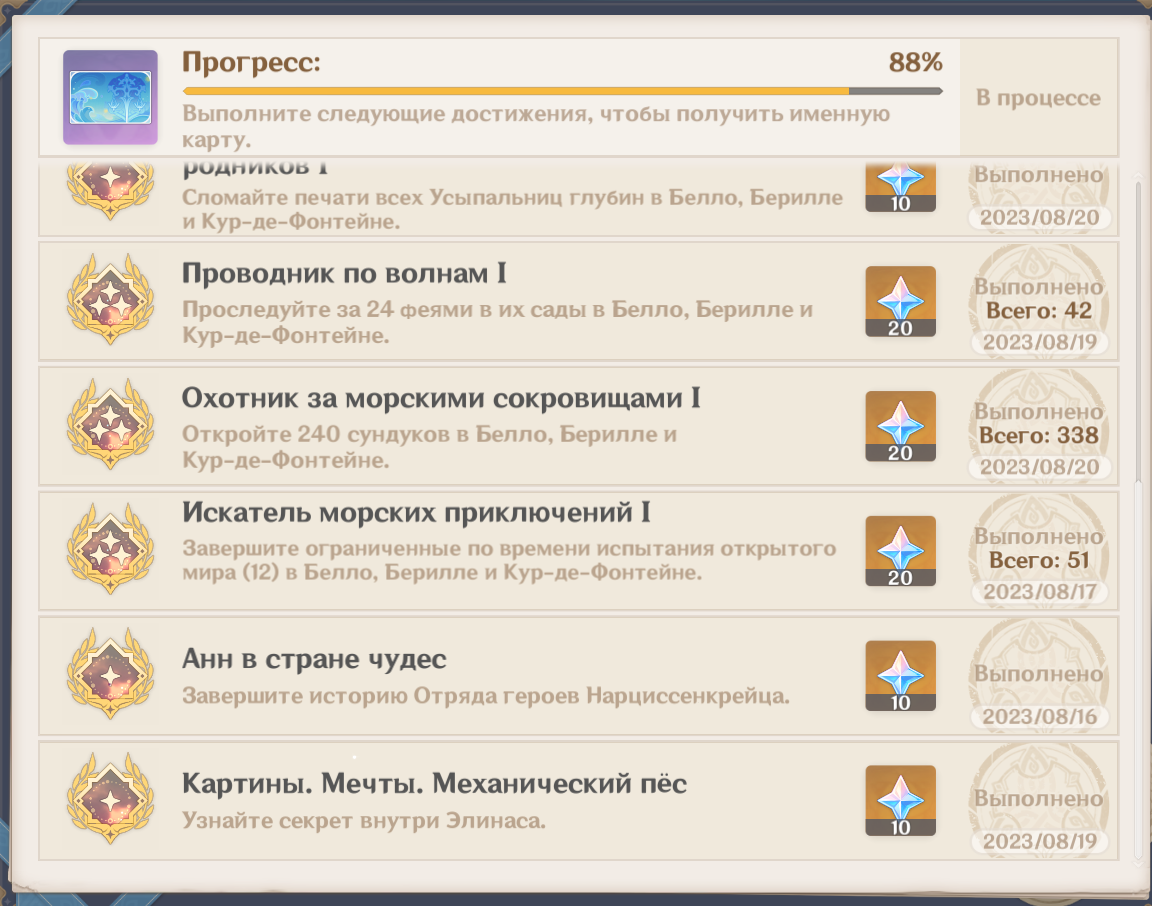Select the Анн в стране чудес title text
Viewport: 1152px width, 906px height.
click(x=314, y=660)
